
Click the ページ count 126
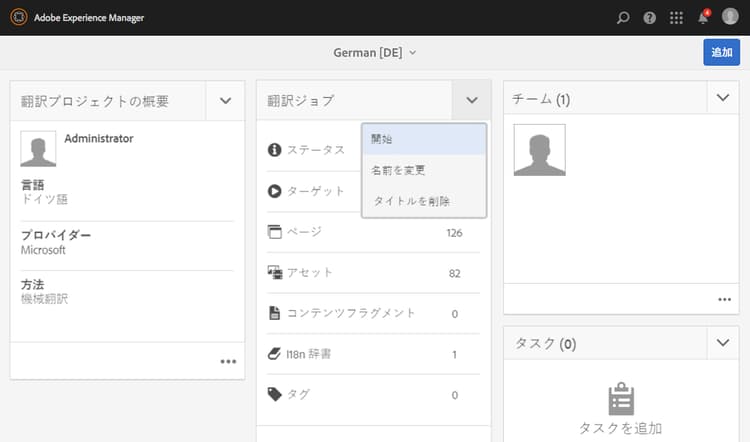(x=454, y=233)
